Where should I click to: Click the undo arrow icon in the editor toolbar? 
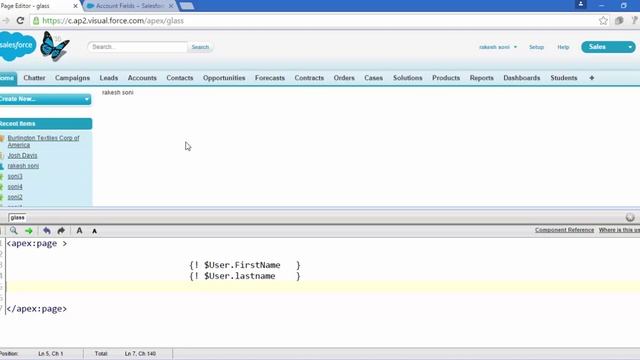pos(47,231)
